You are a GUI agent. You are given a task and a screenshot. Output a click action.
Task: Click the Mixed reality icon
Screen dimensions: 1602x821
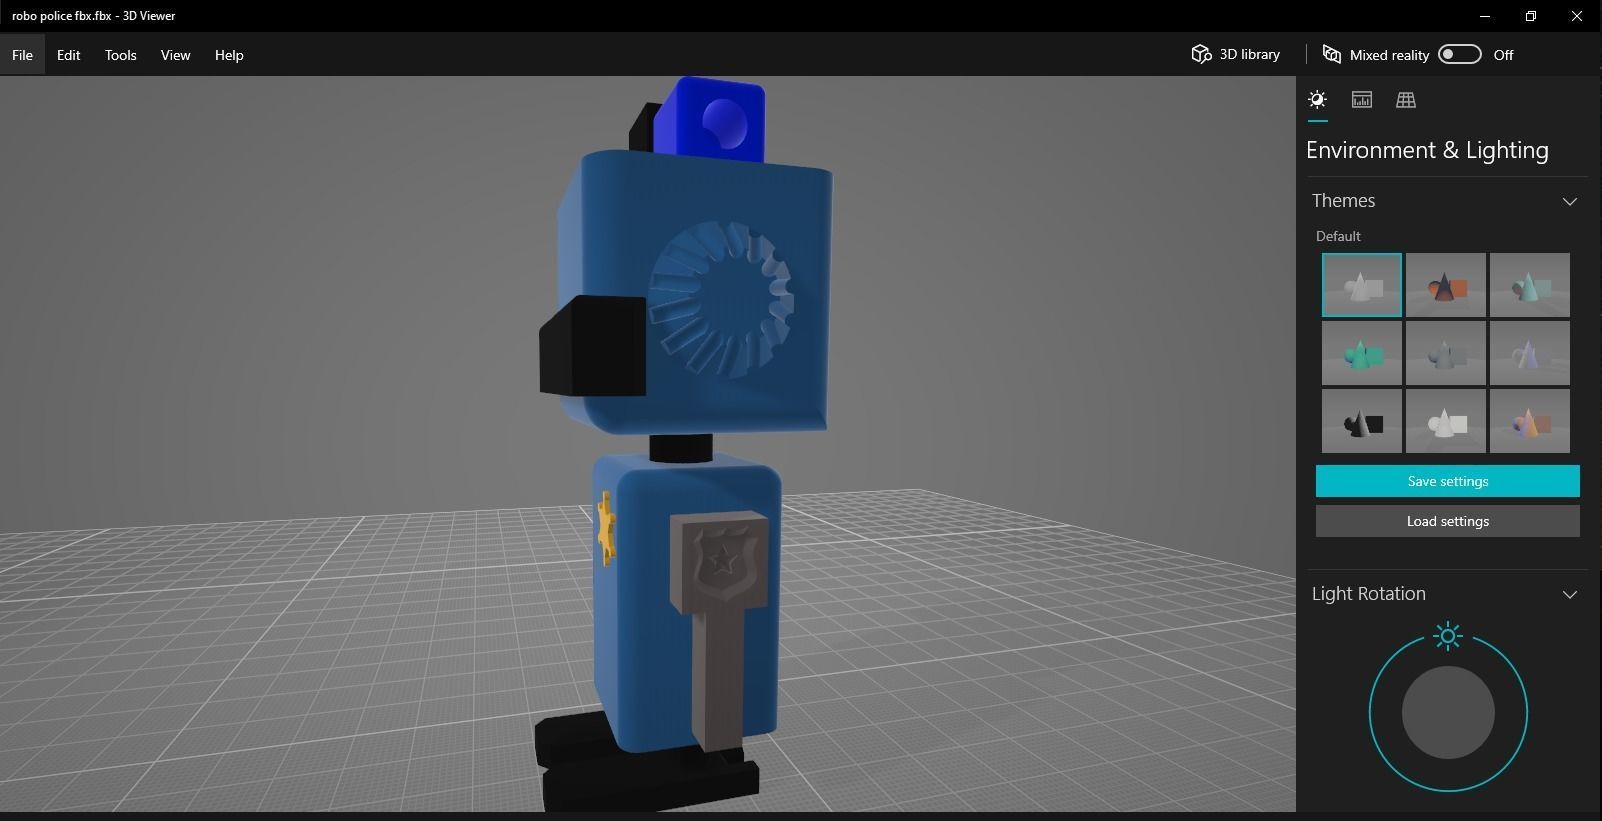(1331, 54)
